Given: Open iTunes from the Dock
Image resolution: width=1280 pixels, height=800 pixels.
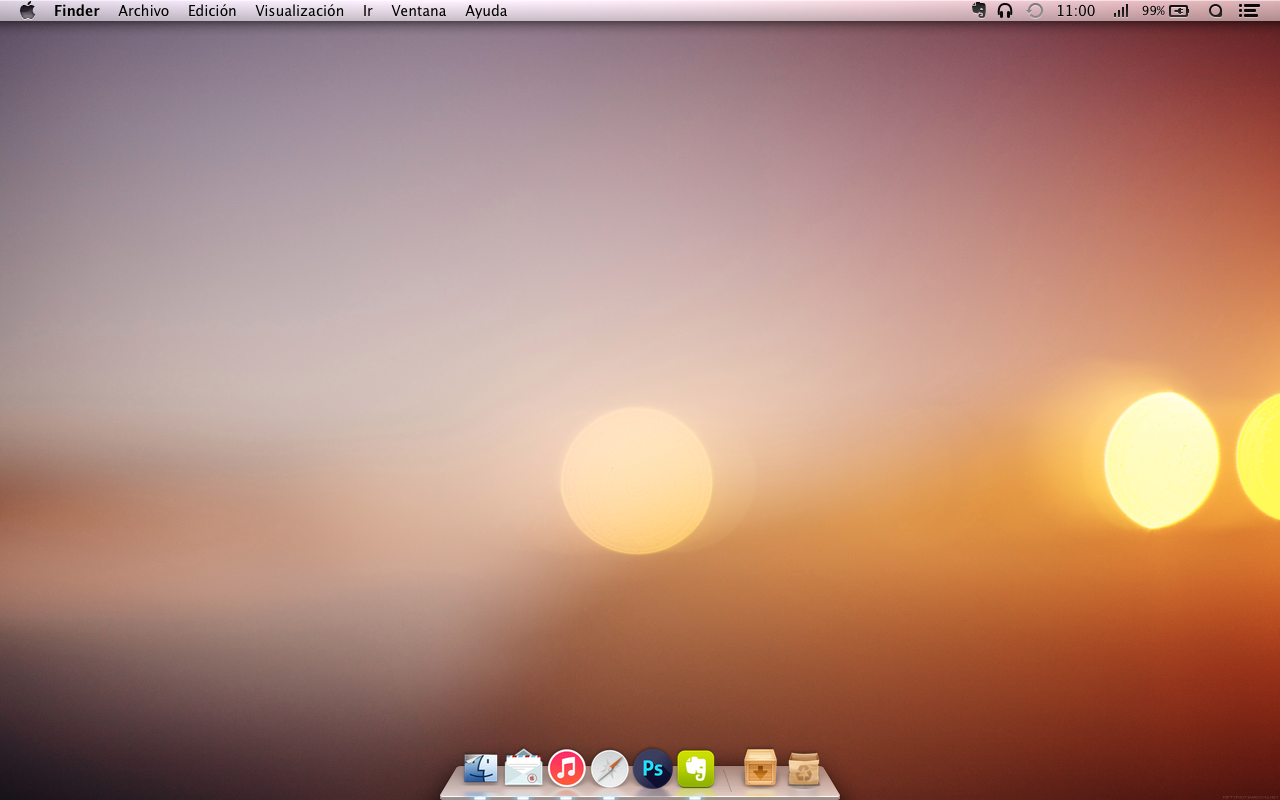Looking at the screenshot, I should [x=567, y=768].
